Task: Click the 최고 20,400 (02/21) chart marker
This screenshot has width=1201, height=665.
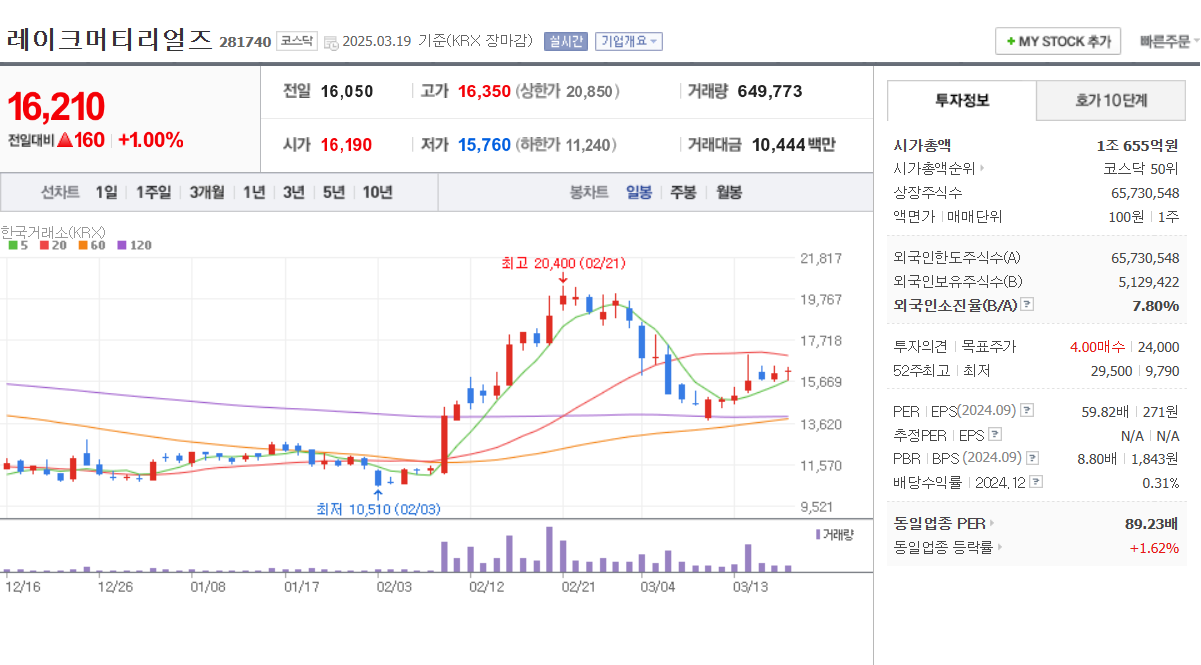Action: click(563, 263)
